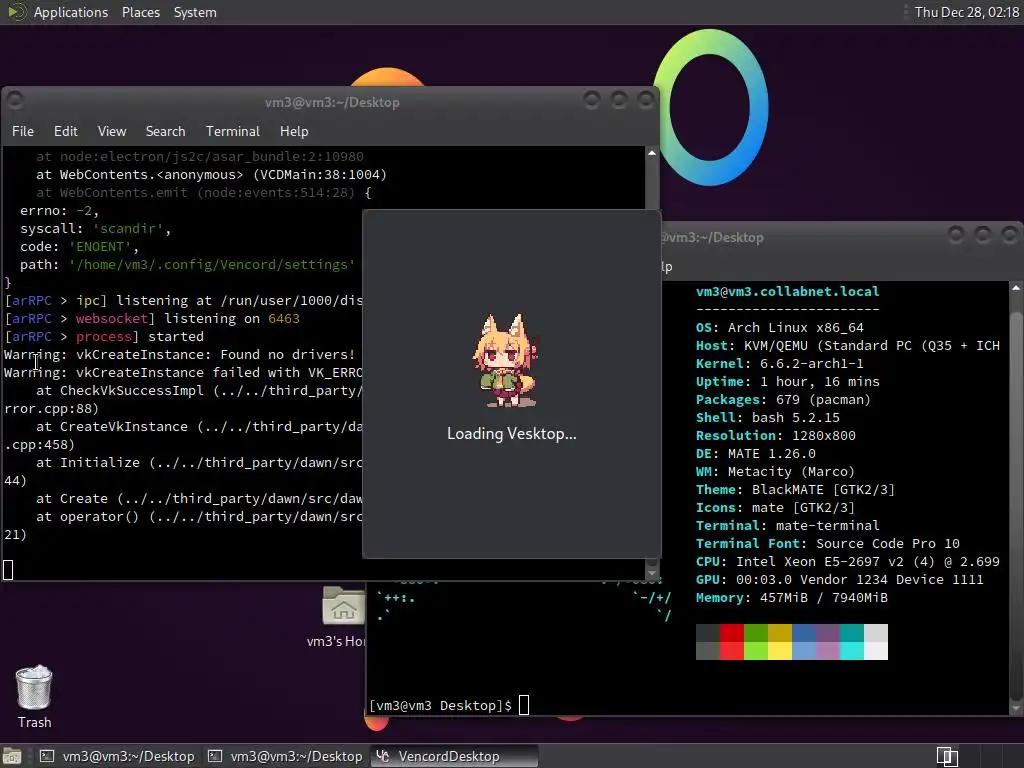Click the light blue neofetch color block
Viewport: 1024px width, 768px height.
[x=804, y=650]
